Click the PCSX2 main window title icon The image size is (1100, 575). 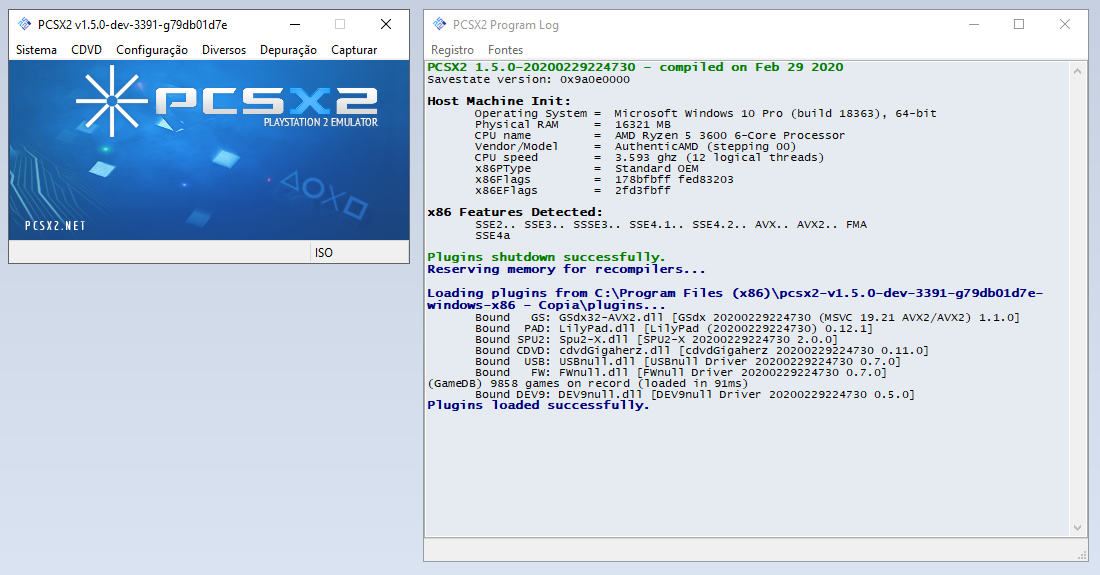25,25
